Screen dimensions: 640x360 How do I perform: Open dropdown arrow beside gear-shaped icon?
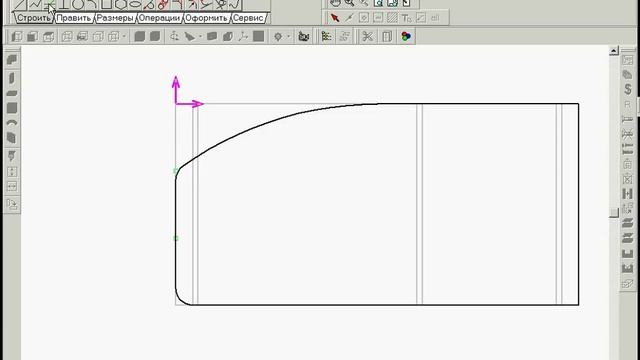[289, 36]
